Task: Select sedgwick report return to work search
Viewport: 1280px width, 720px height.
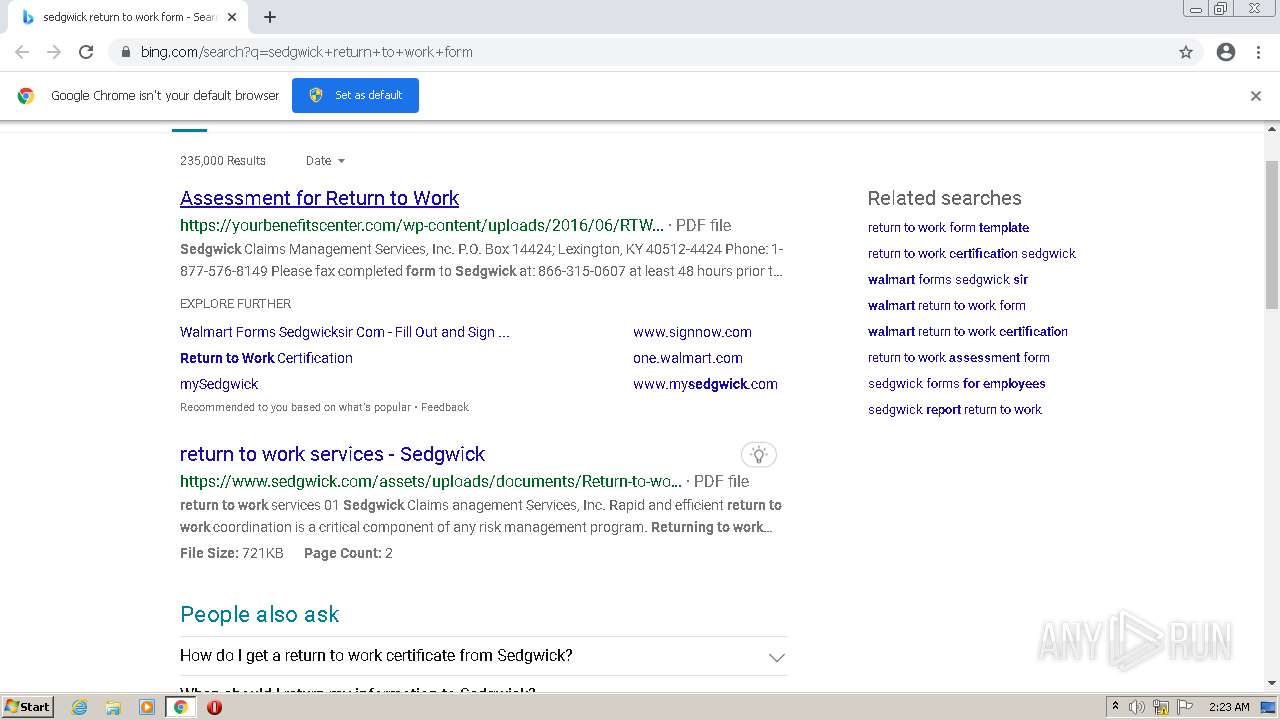Action: click(955, 410)
